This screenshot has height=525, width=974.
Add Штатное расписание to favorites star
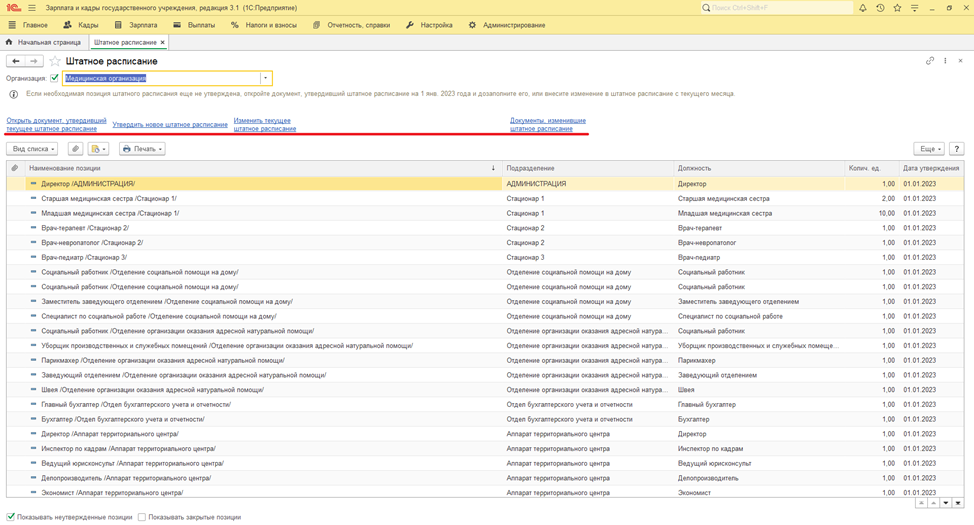point(55,61)
